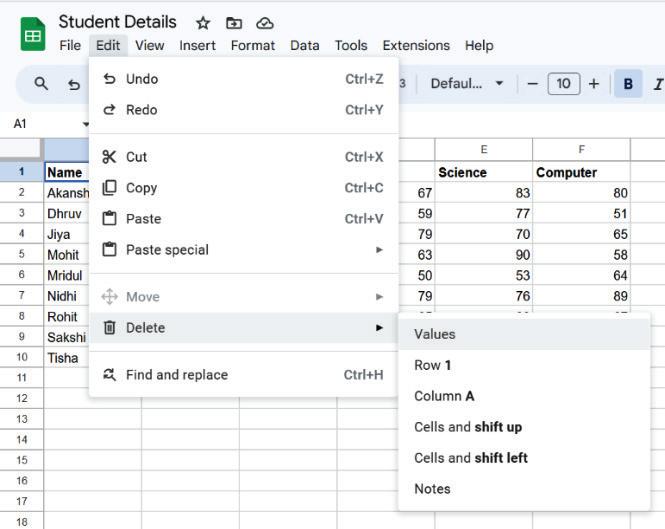Toggle Bold formatting in toolbar
The height and width of the screenshot is (529, 665).
(628, 84)
